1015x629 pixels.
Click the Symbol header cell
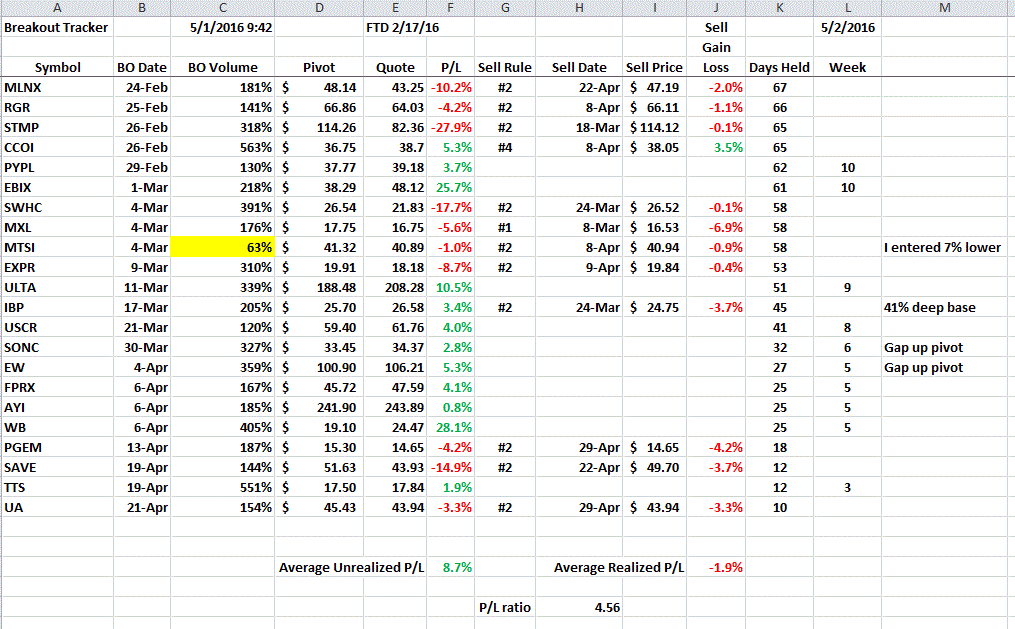57,68
